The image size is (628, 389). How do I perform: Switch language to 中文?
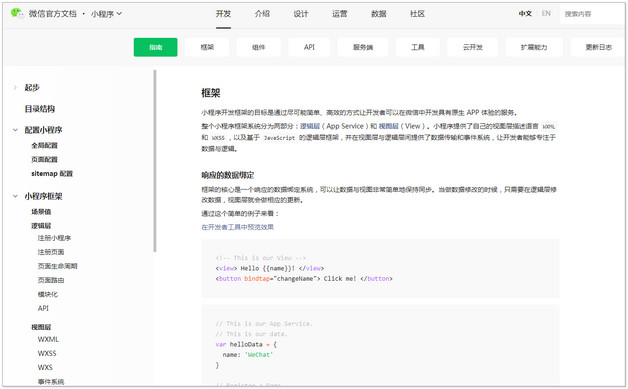click(x=525, y=14)
